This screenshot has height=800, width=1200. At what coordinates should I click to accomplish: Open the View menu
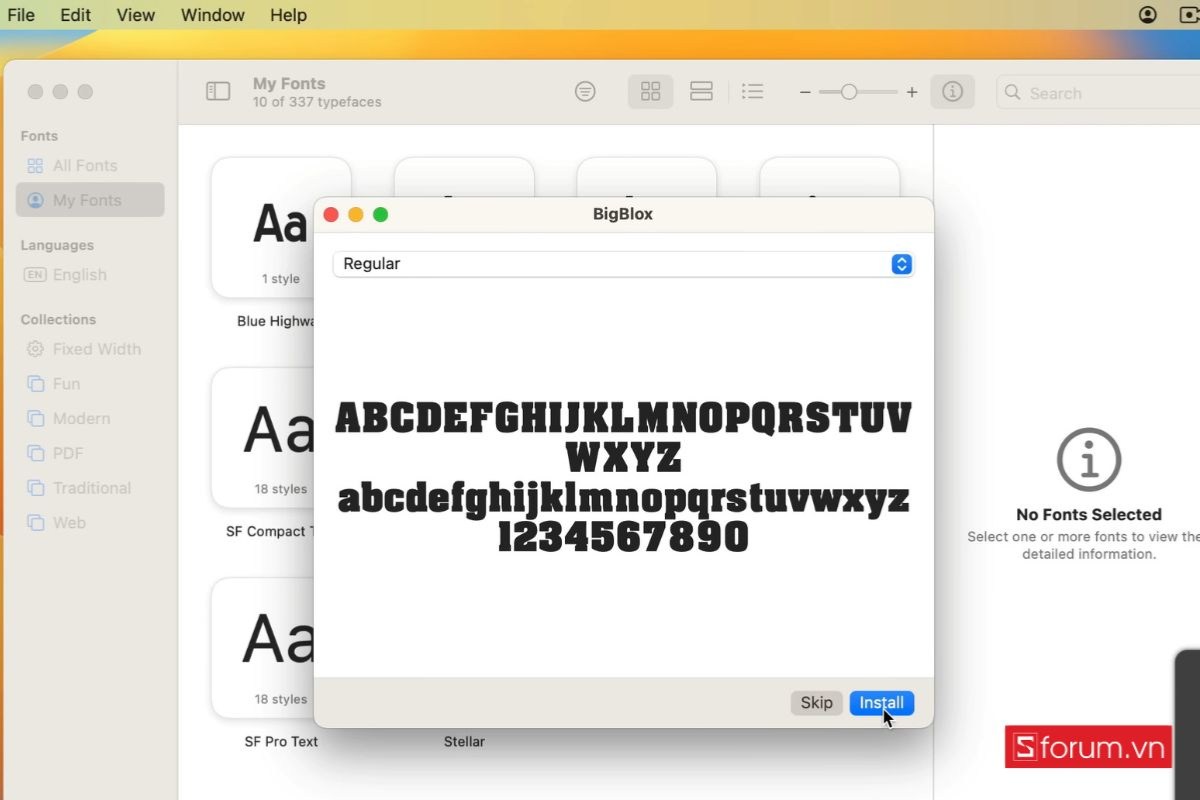tap(136, 15)
